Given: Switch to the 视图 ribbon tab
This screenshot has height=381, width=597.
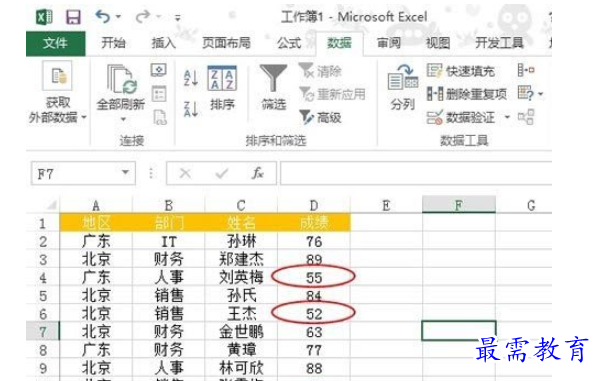Looking at the screenshot, I should pyautogui.click(x=438, y=43).
